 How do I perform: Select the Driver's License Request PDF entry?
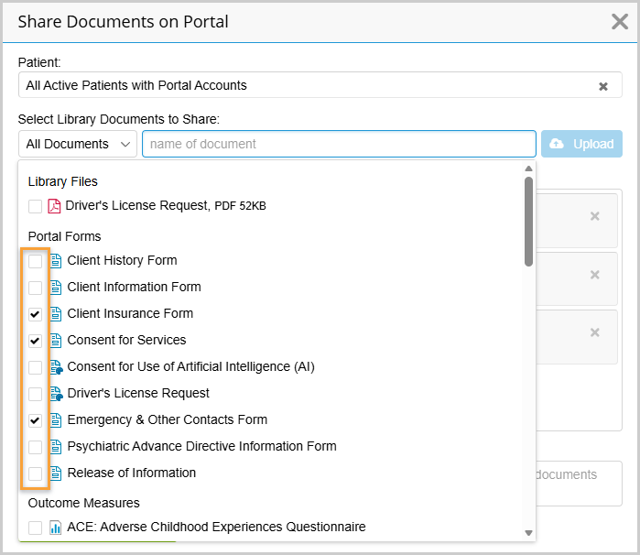(165, 206)
